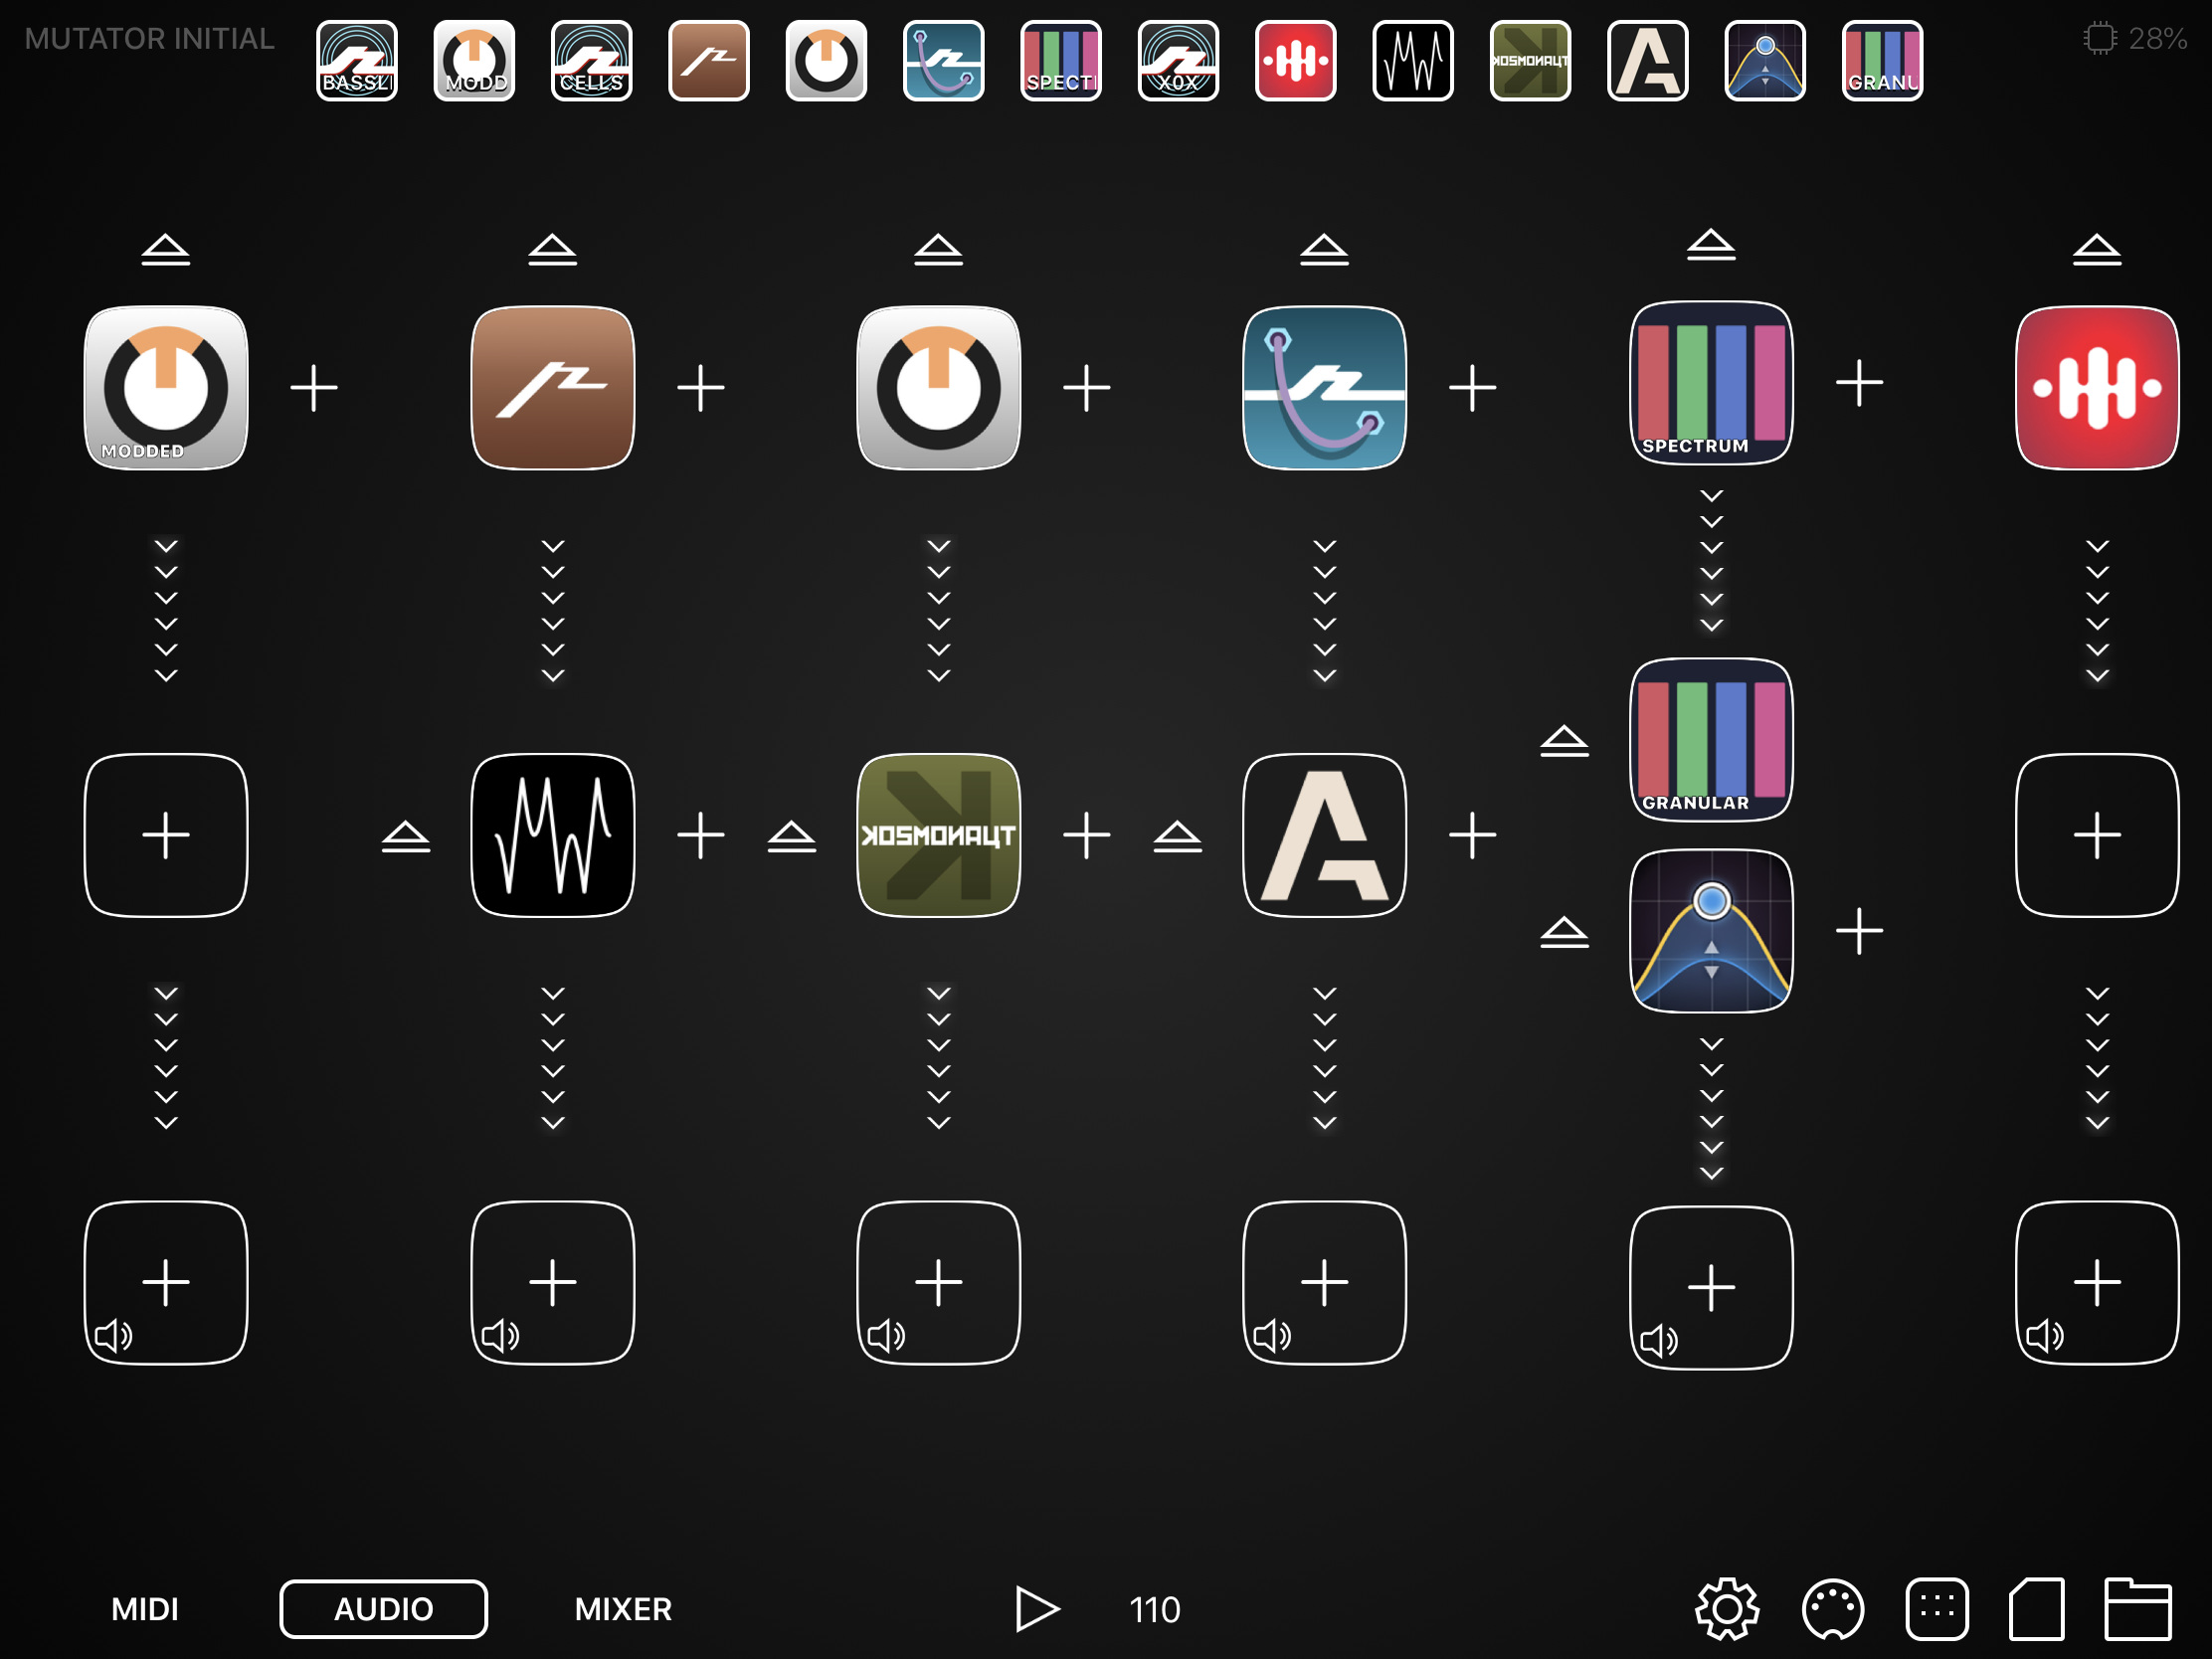
Task: Switch to the MIXER tab
Action: (x=623, y=1609)
